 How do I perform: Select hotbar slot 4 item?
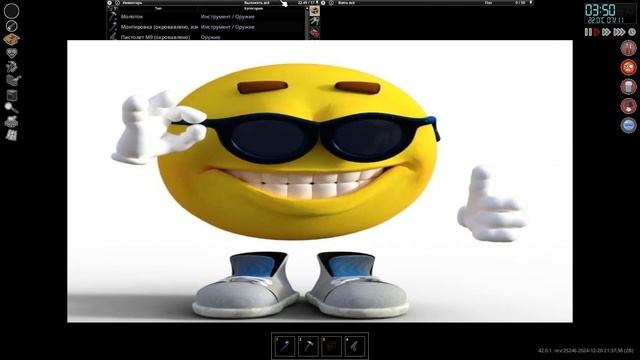(355, 346)
